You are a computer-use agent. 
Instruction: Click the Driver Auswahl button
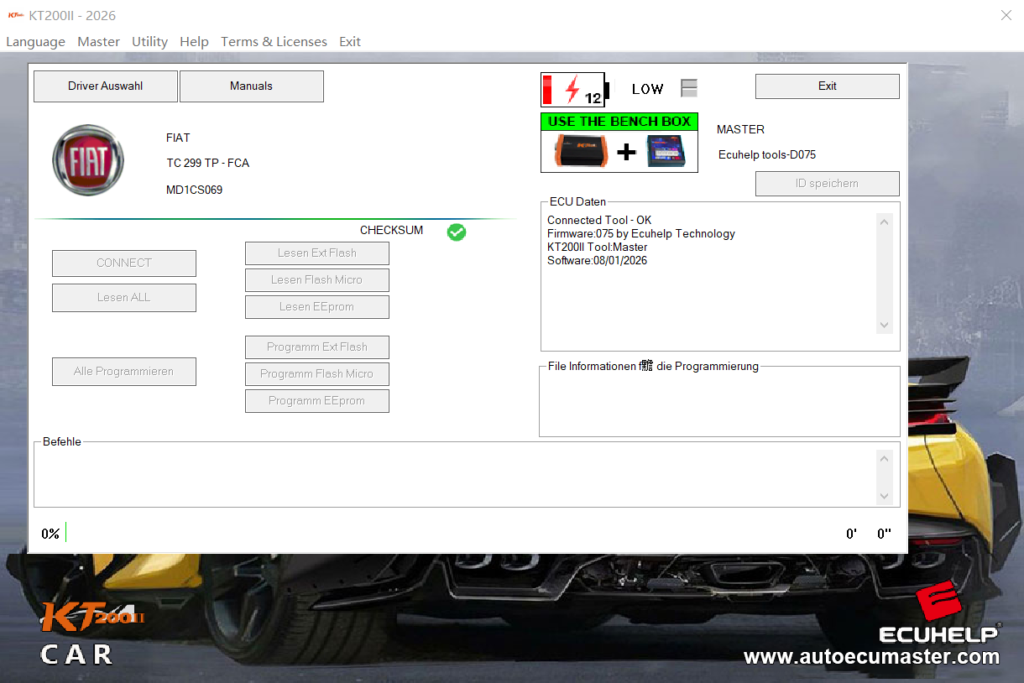105,86
